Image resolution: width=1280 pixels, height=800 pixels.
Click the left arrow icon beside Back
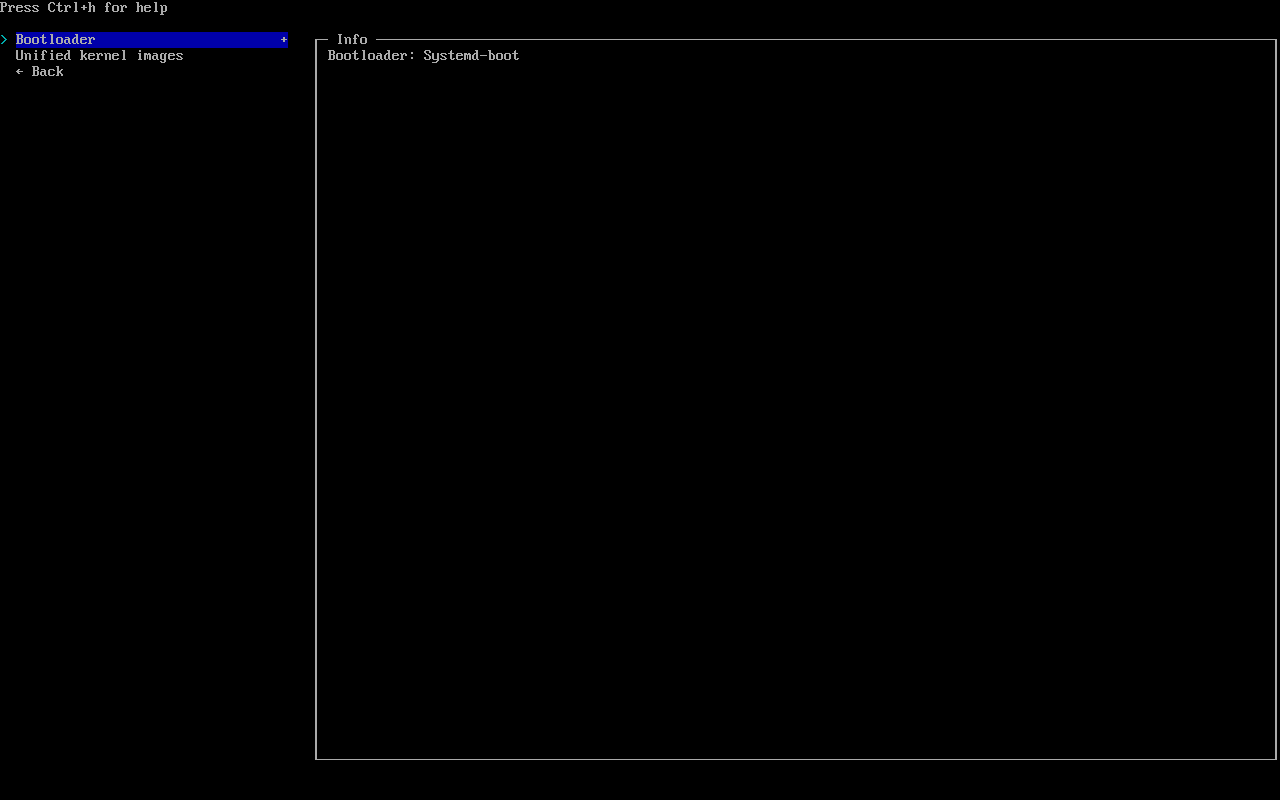tap(20, 72)
